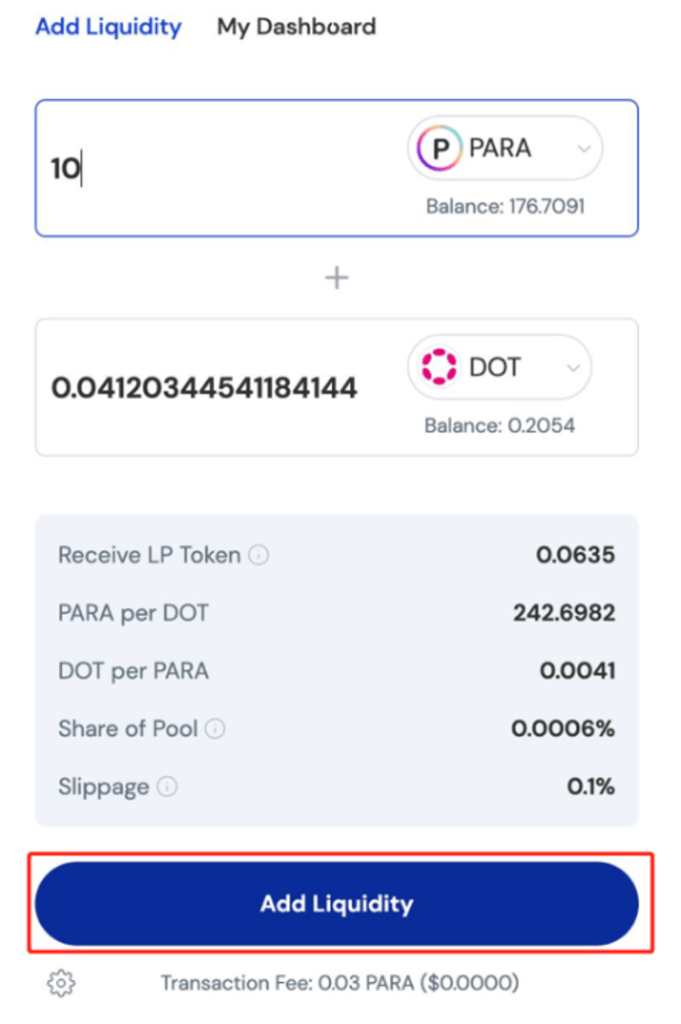Click the Transaction Fee text

(340, 984)
